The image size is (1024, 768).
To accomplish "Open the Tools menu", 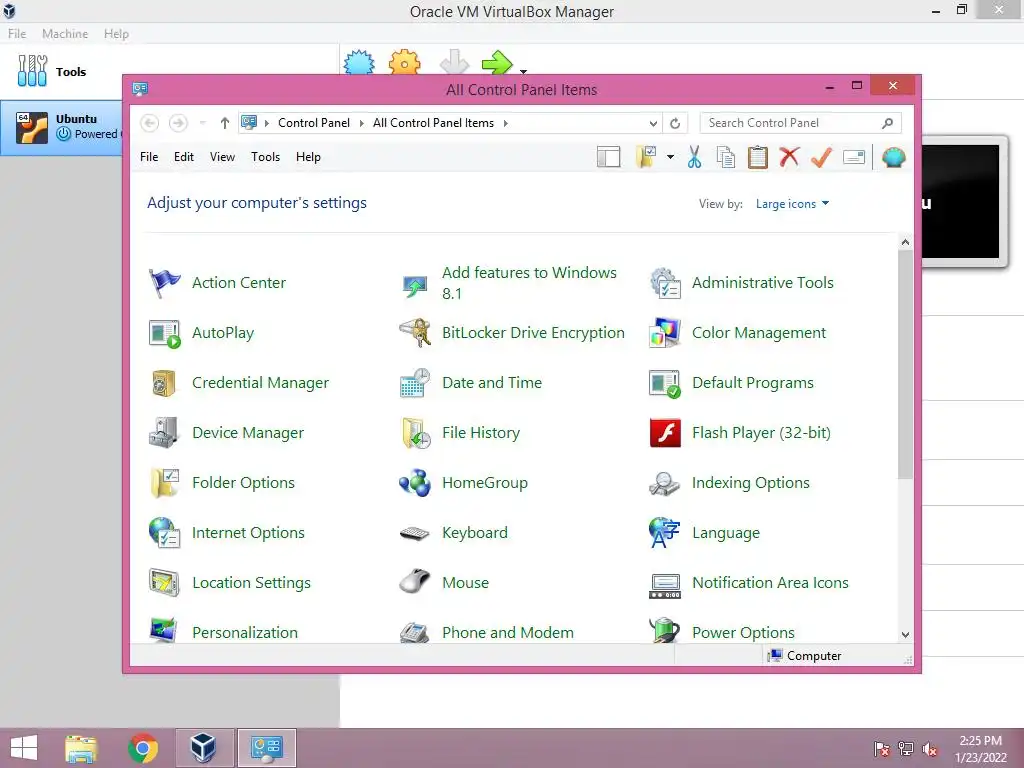I will pos(265,157).
